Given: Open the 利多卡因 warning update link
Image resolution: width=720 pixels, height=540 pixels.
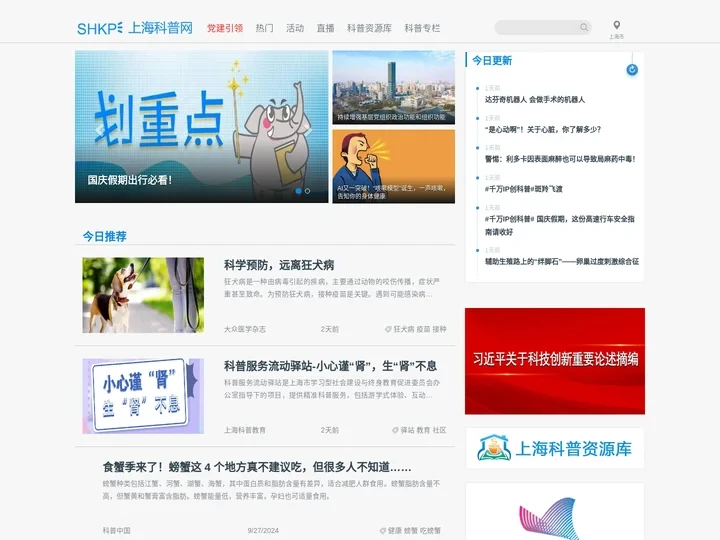Looking at the screenshot, I should 560,159.
